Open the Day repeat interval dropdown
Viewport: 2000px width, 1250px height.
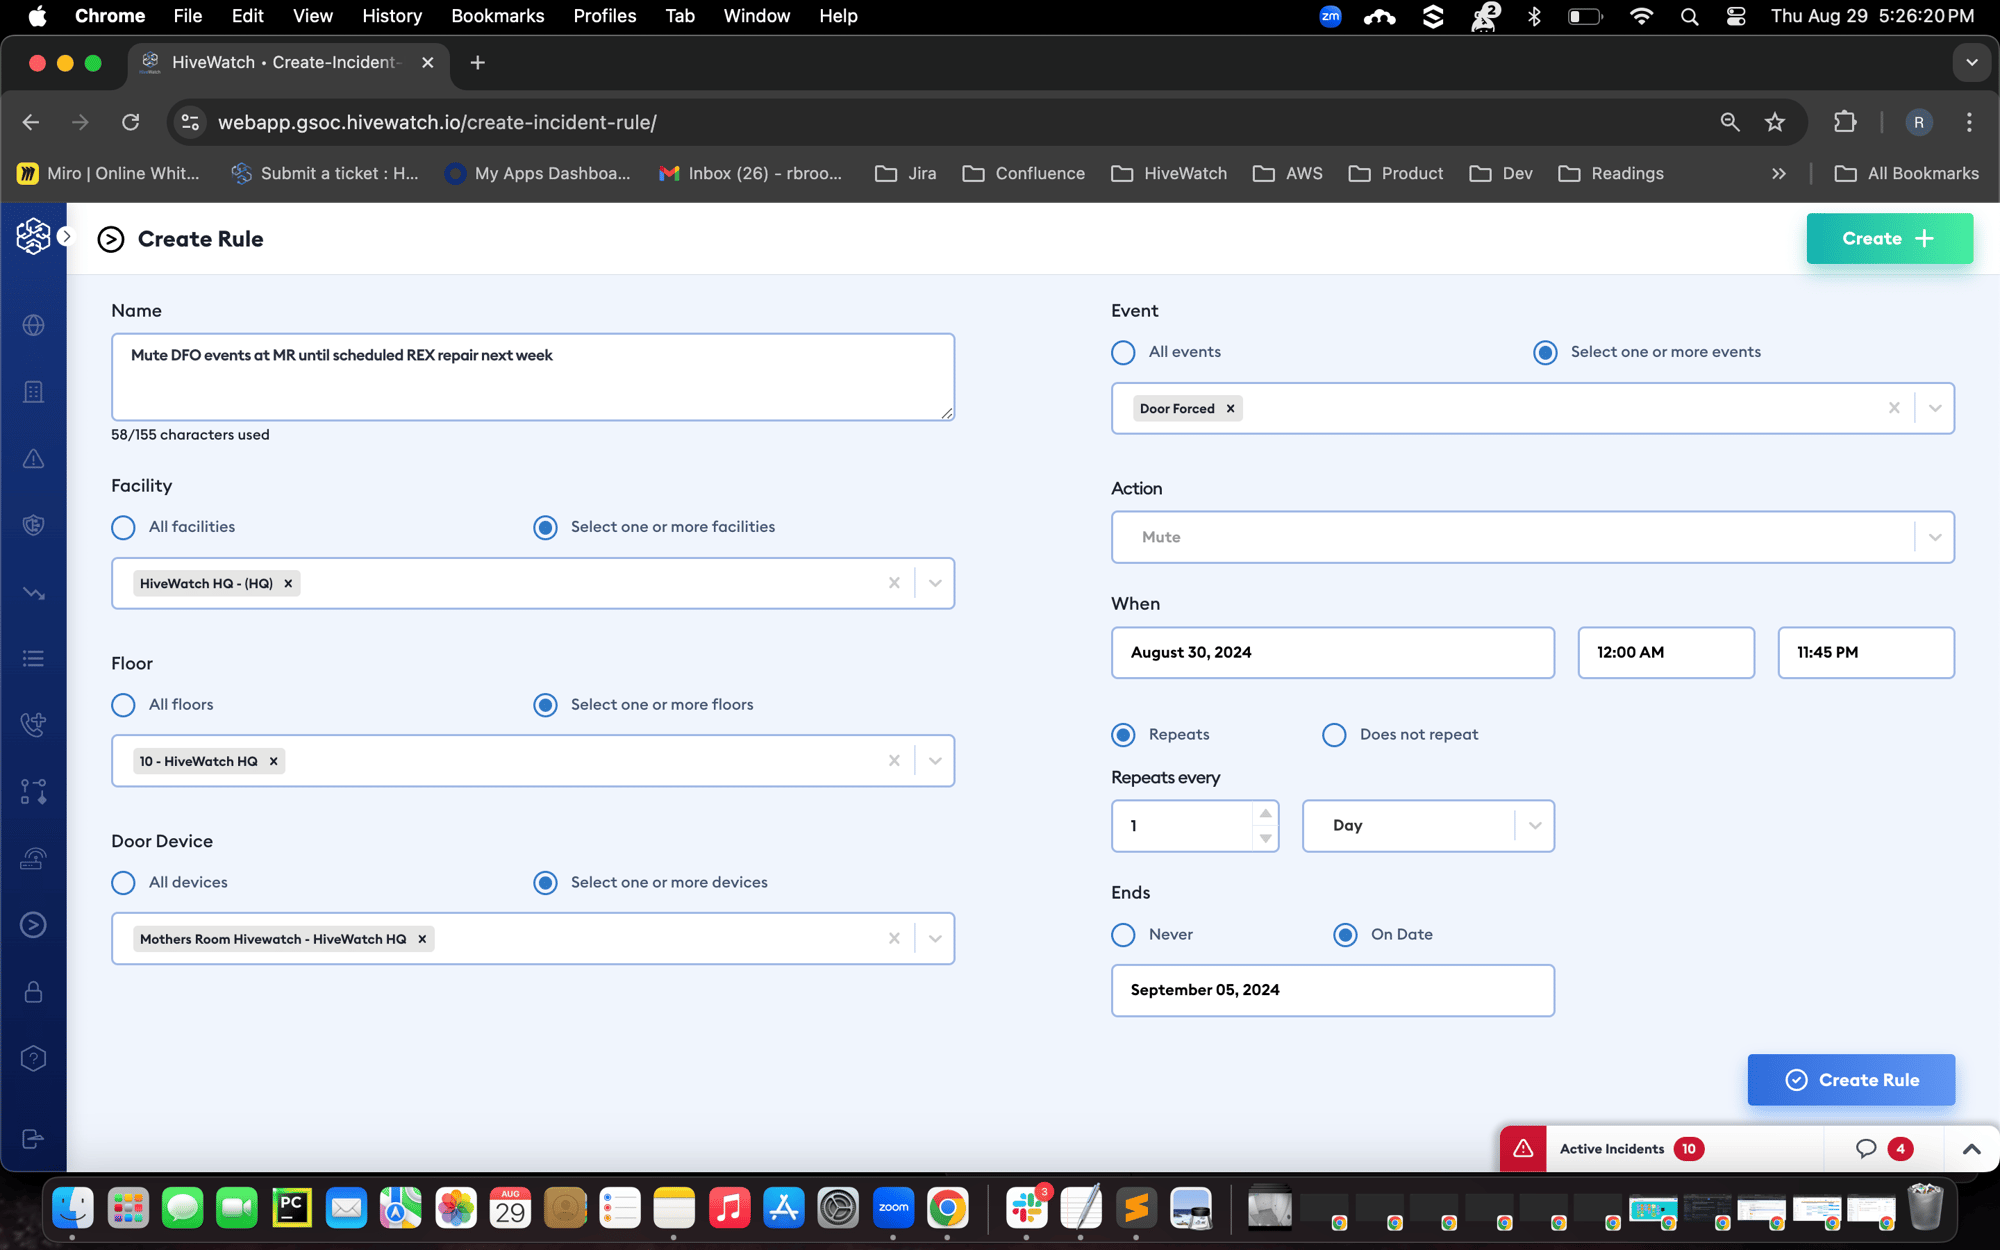click(x=1428, y=826)
